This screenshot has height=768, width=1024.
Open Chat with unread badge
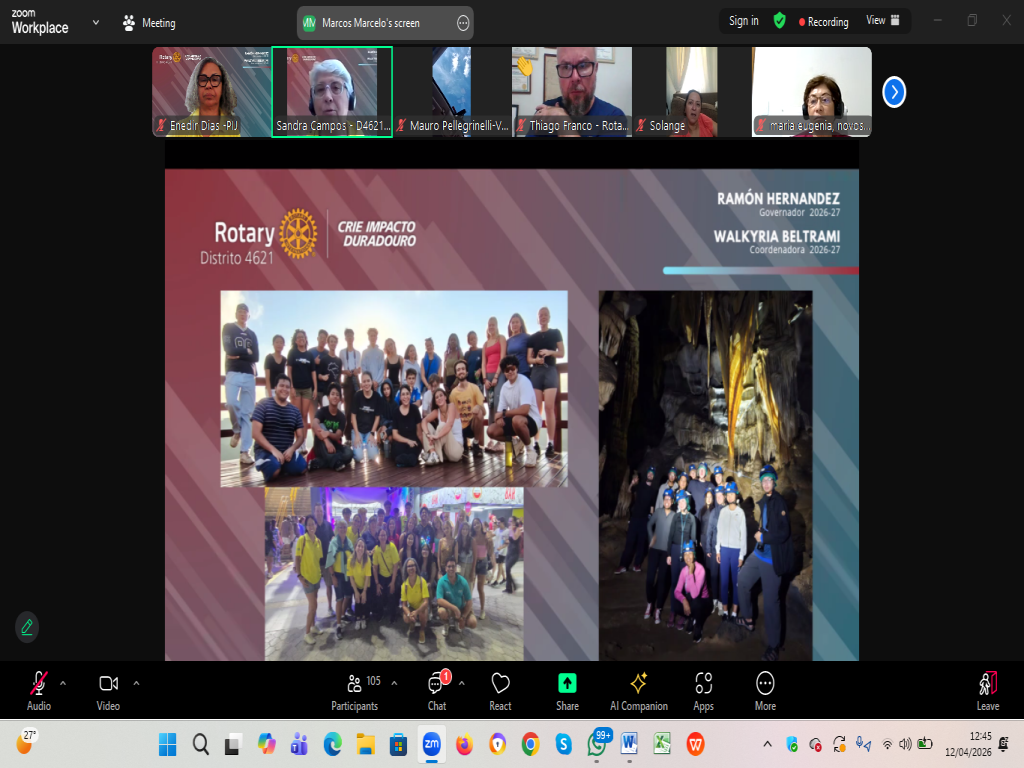click(436, 690)
